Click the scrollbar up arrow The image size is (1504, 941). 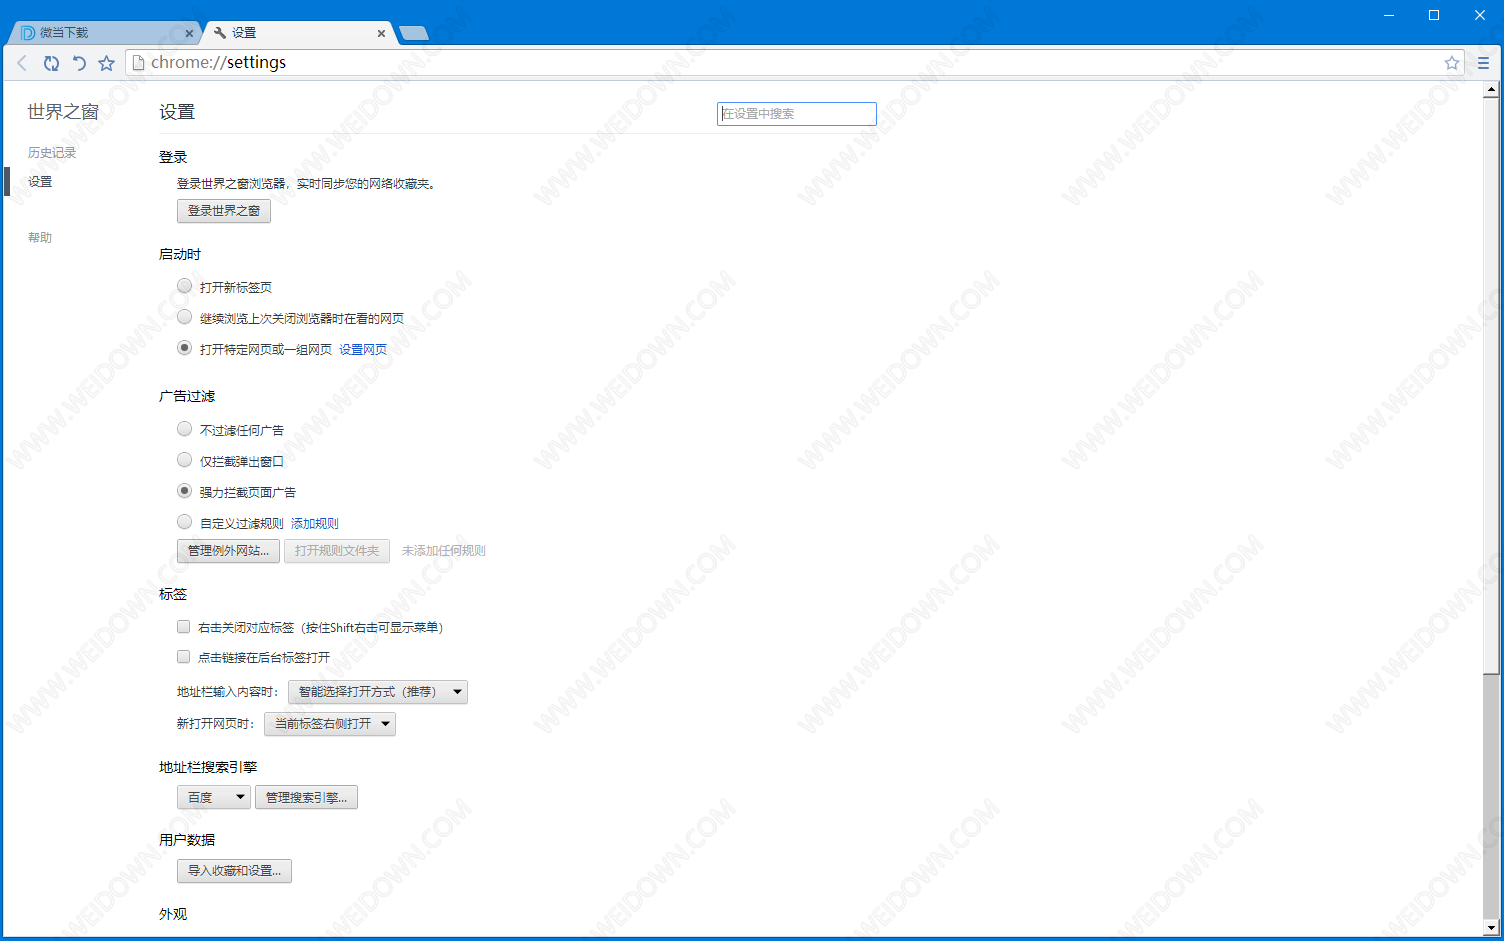(x=1491, y=90)
